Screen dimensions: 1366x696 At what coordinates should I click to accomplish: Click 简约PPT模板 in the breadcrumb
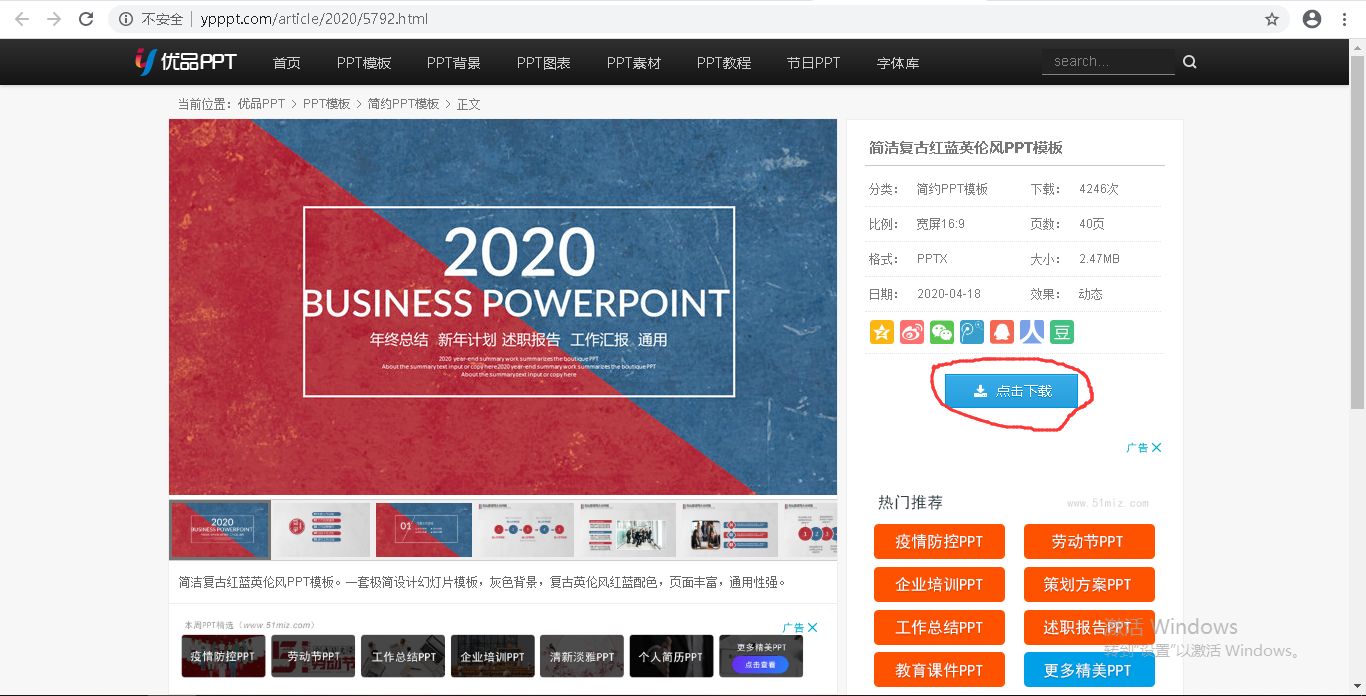404,104
